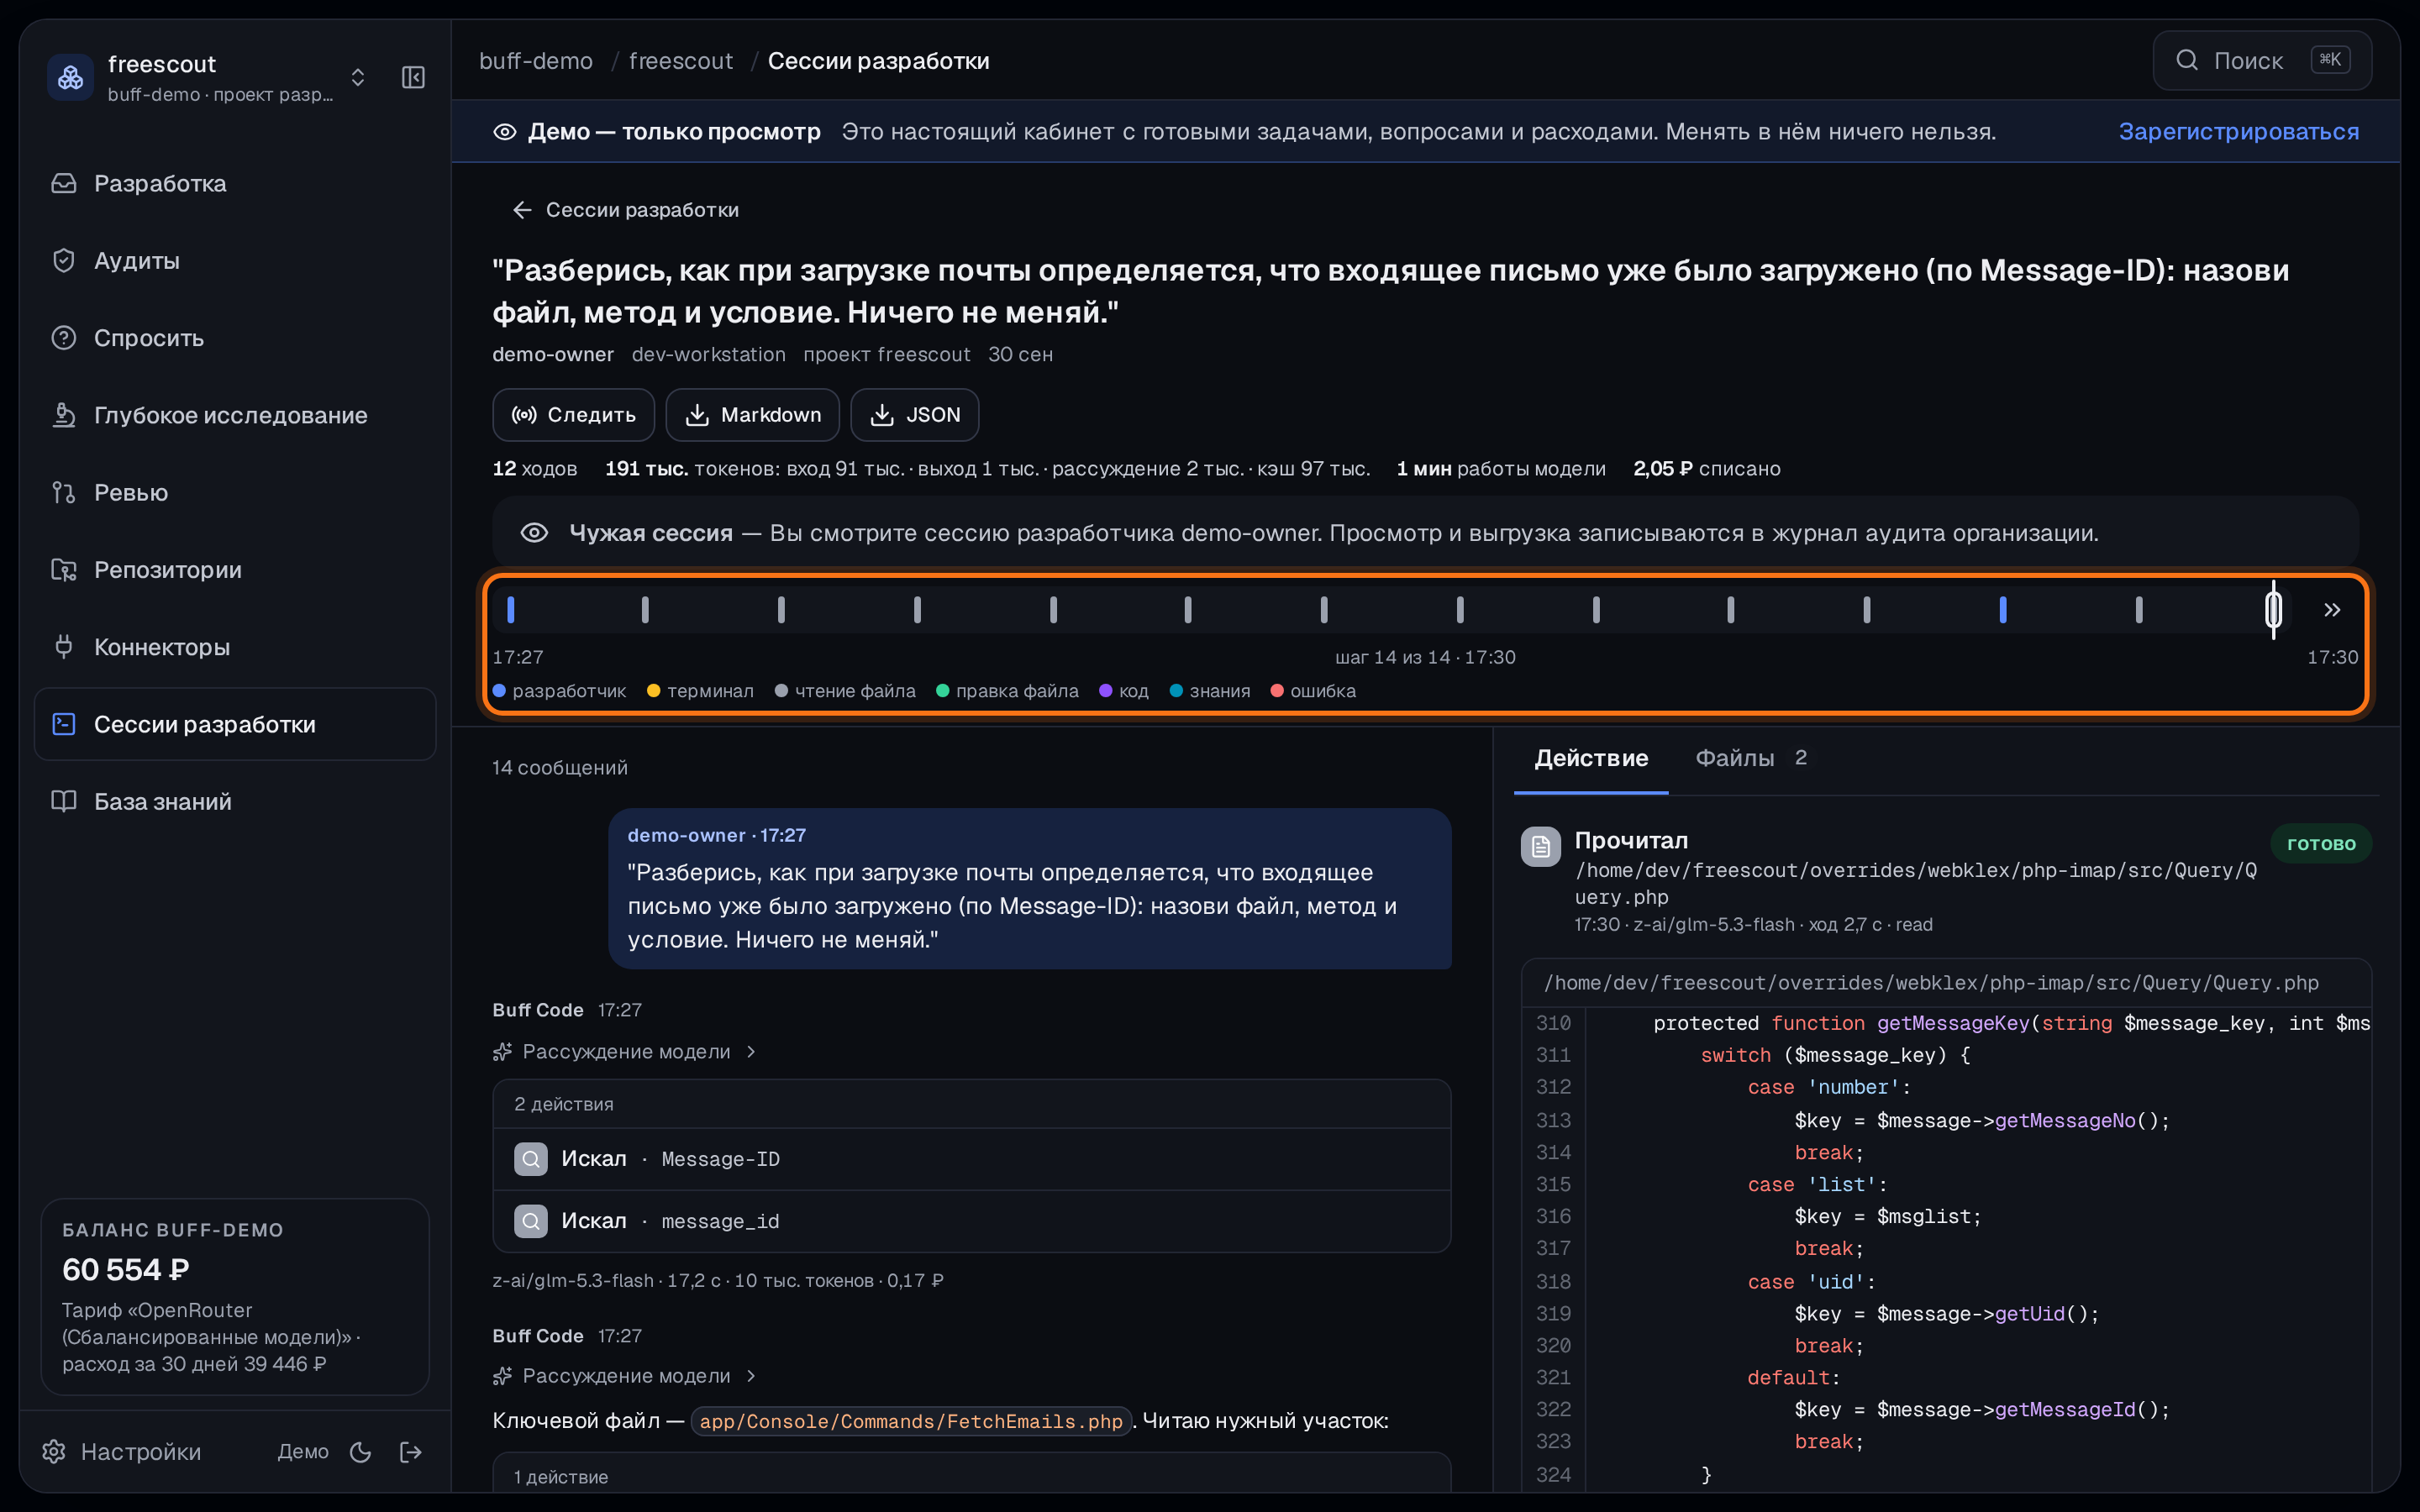
Task: Click the Коннекторы plug icon
Action: (x=64, y=647)
